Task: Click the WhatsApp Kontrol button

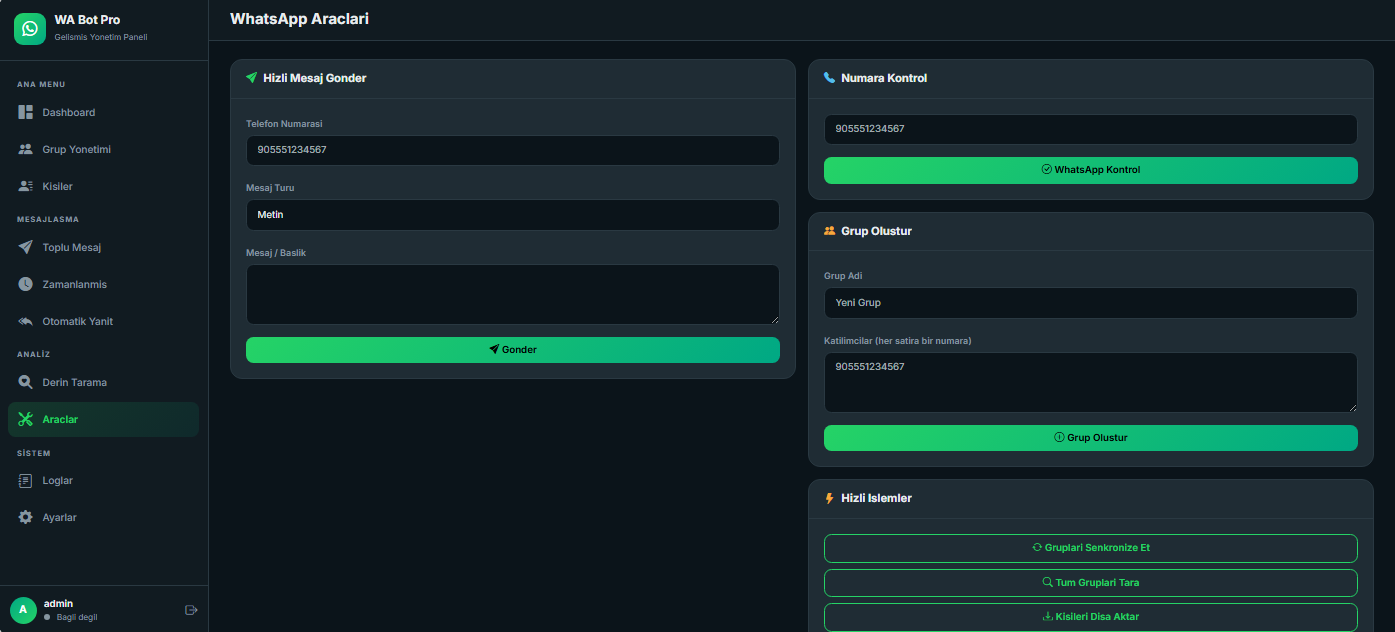Action: tap(1090, 170)
